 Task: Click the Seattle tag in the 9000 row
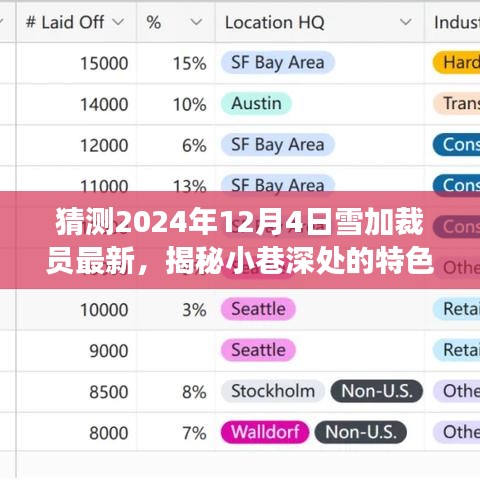click(258, 350)
